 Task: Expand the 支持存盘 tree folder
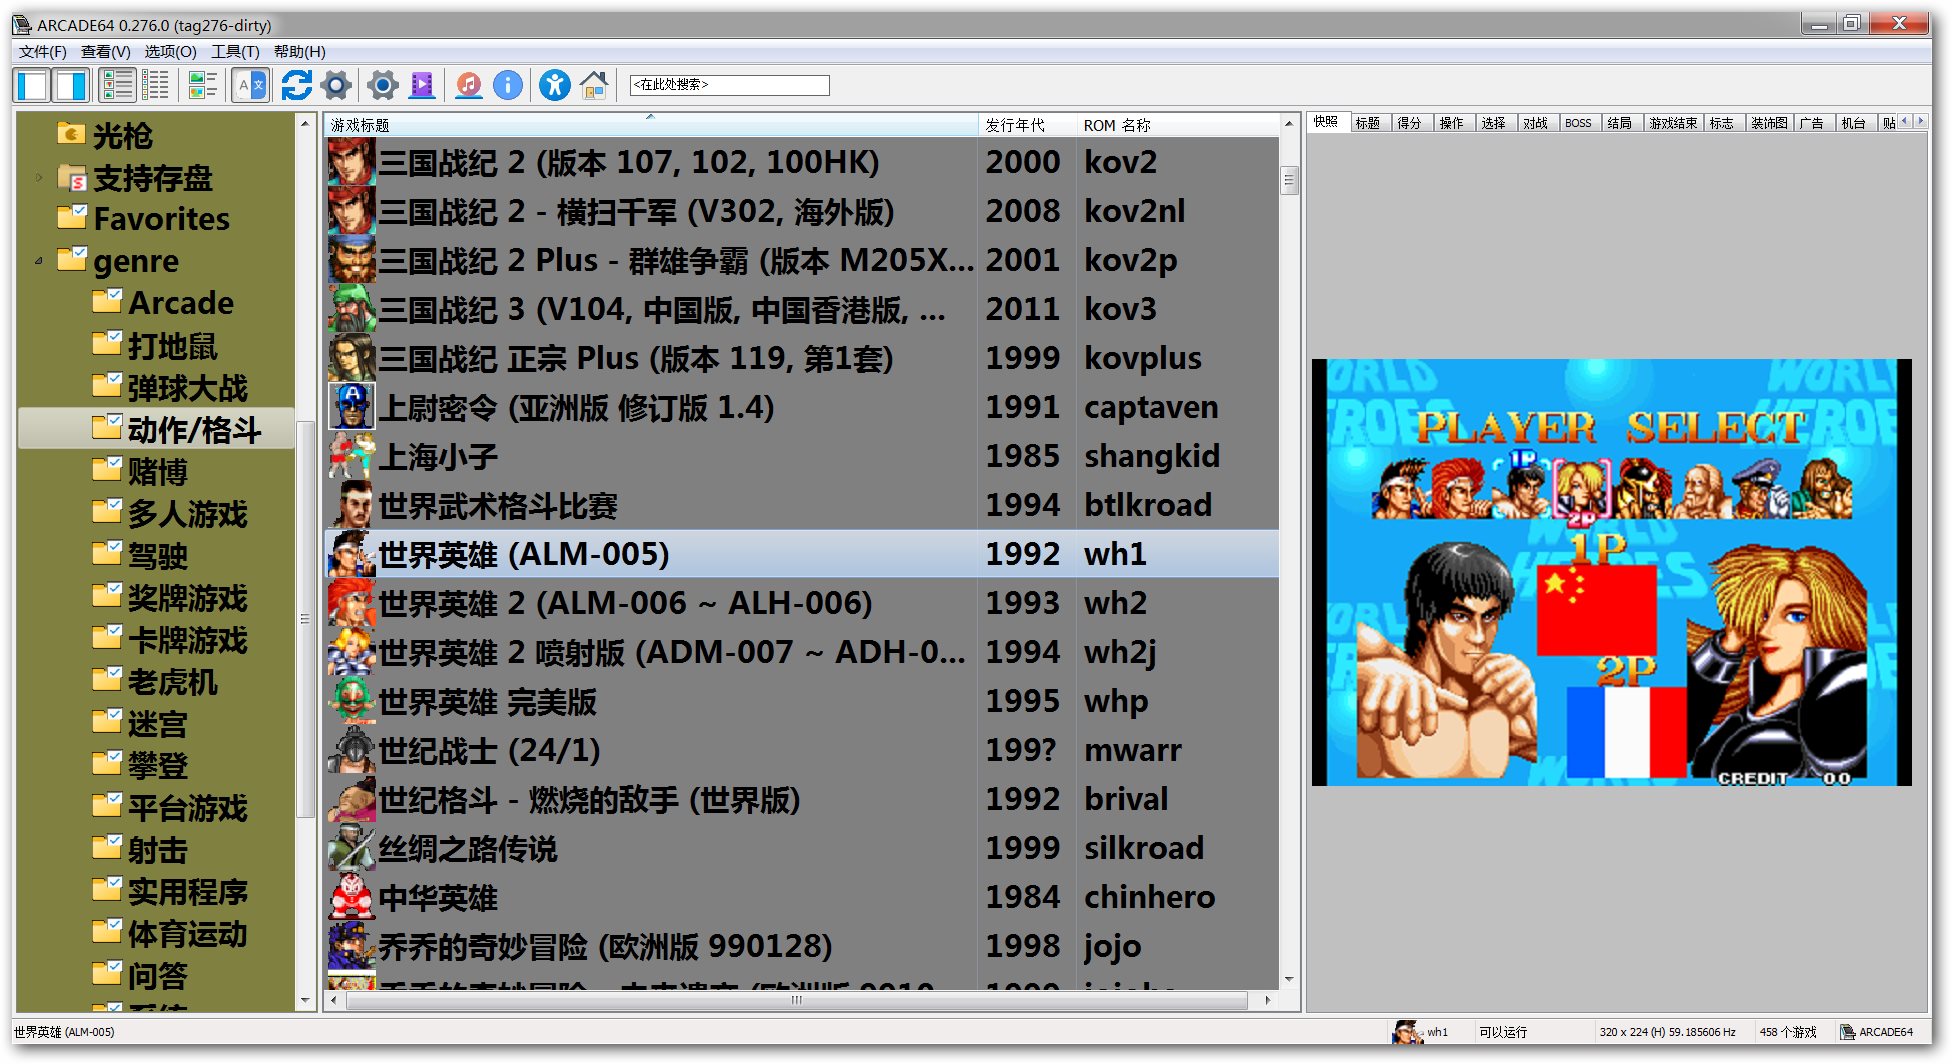click(38, 178)
